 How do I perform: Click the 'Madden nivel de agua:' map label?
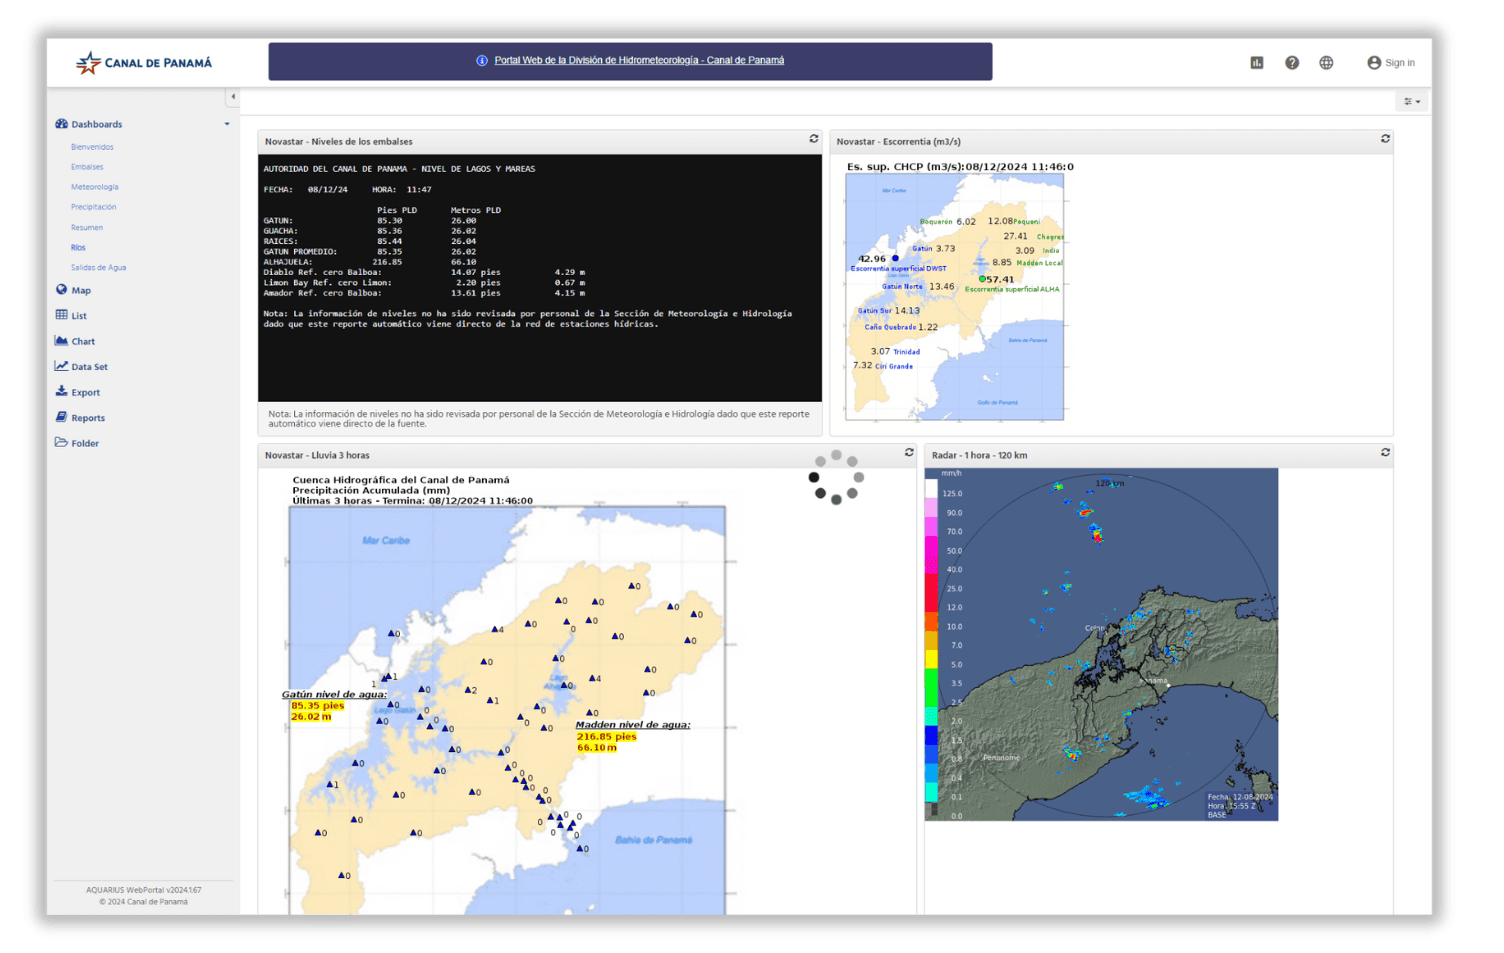633,725
